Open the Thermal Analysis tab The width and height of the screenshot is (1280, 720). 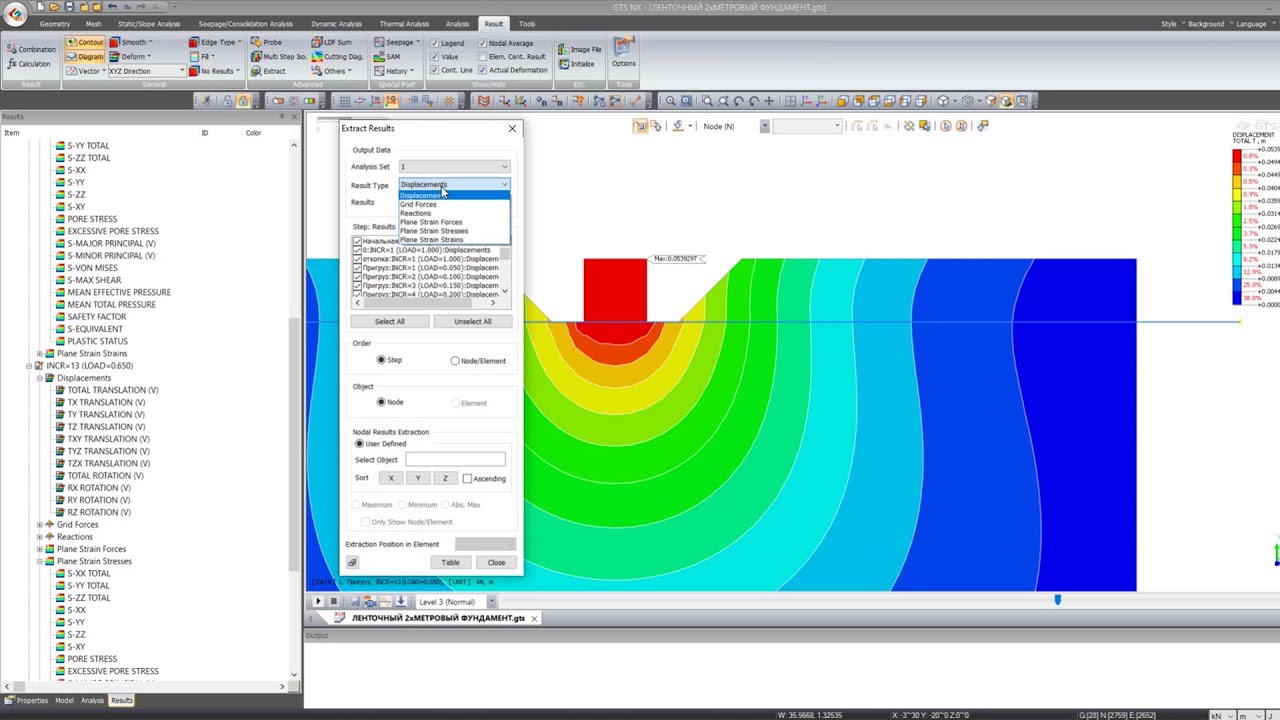[x=404, y=24]
